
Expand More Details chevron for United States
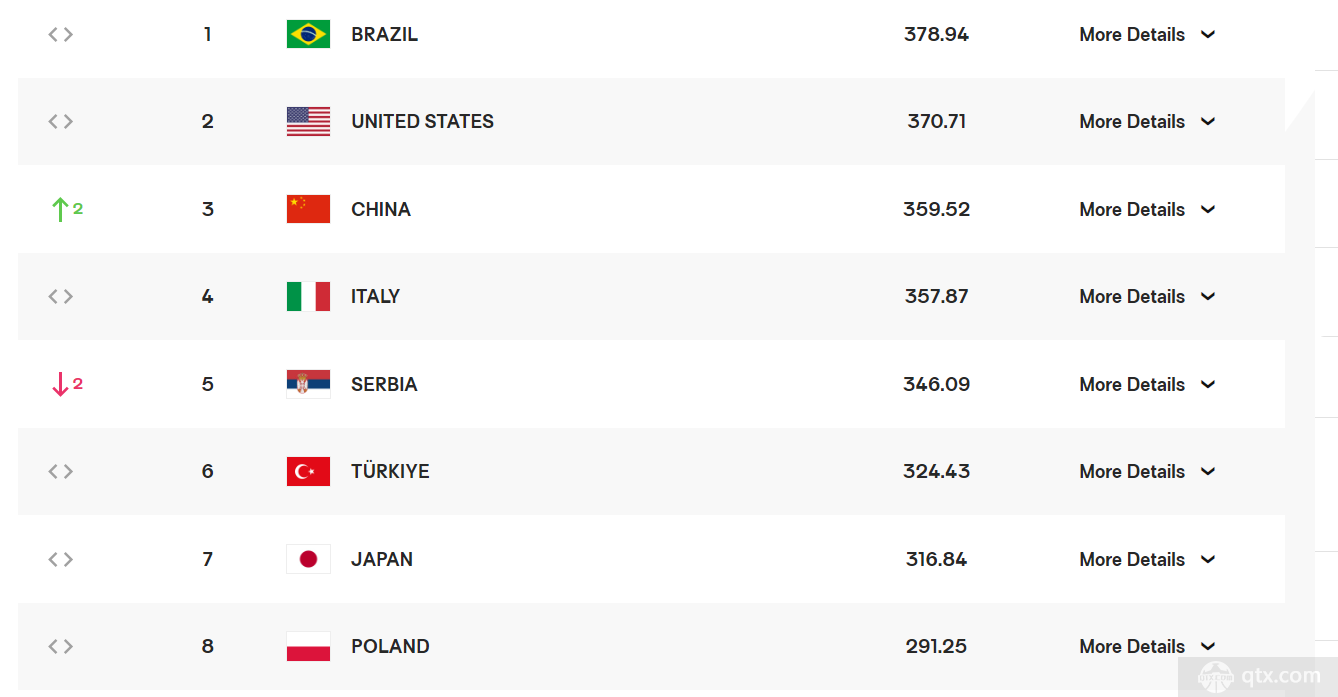click(x=1208, y=121)
